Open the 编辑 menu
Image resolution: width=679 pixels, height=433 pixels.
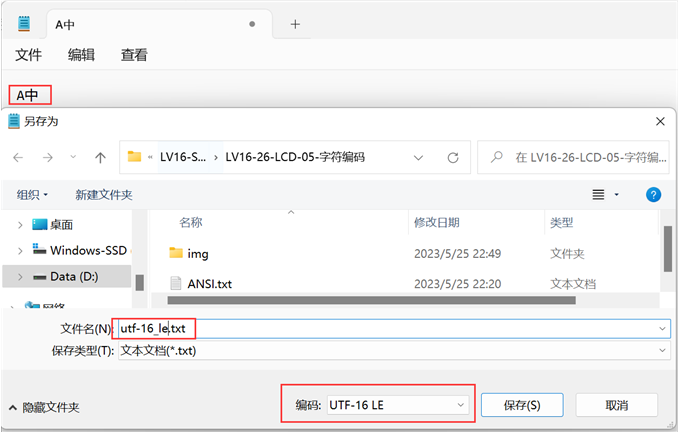[x=81, y=56]
